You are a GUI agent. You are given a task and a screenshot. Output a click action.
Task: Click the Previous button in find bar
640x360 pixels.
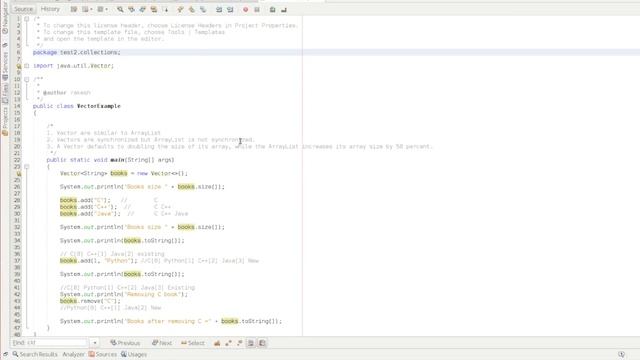pos(125,343)
